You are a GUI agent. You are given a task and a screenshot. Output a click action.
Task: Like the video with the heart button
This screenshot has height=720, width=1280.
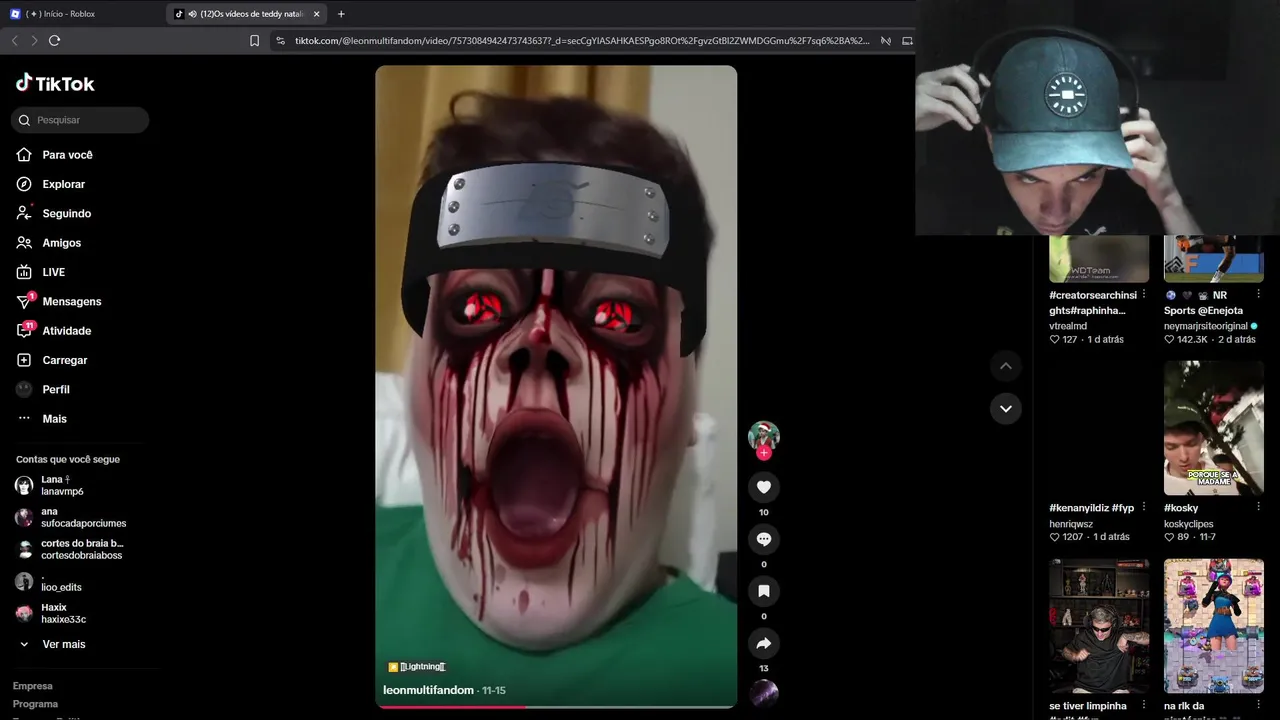point(764,487)
